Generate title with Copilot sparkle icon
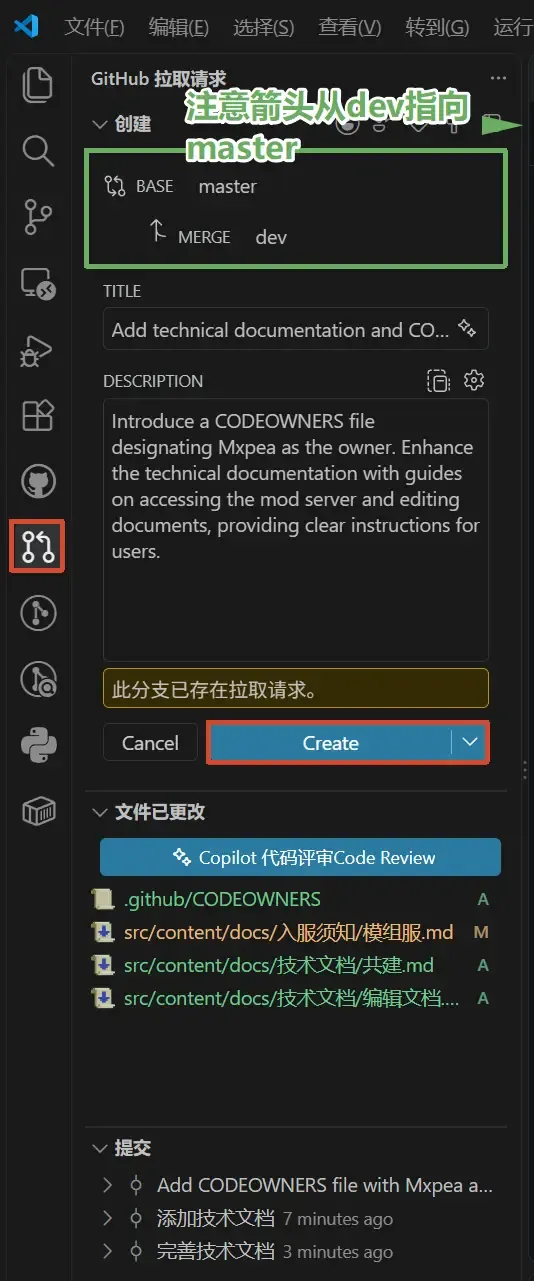The height and width of the screenshot is (1281, 534). coord(466,328)
